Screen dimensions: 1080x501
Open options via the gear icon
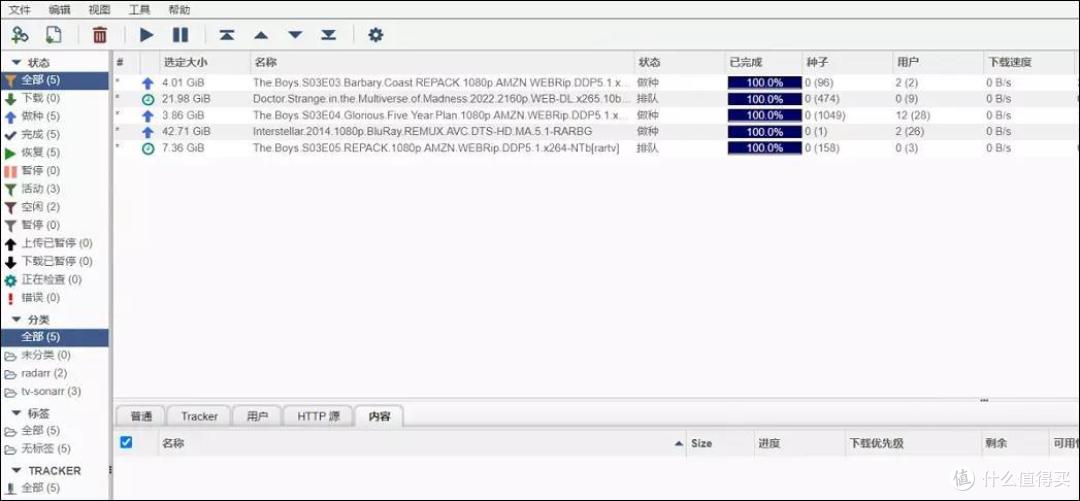pos(375,34)
